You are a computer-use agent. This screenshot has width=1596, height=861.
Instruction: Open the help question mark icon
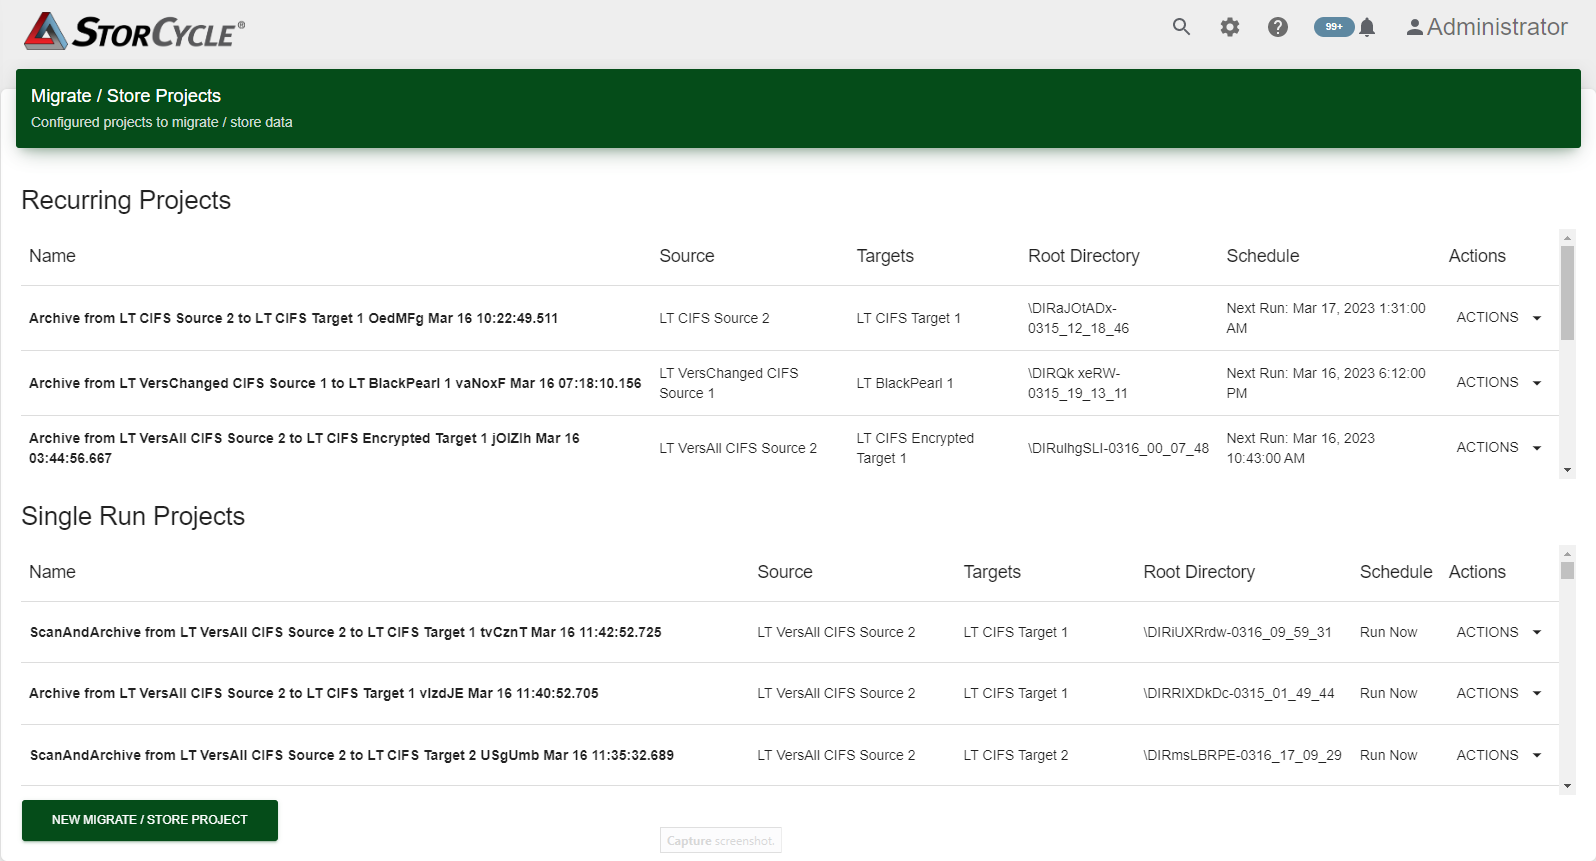(x=1278, y=27)
